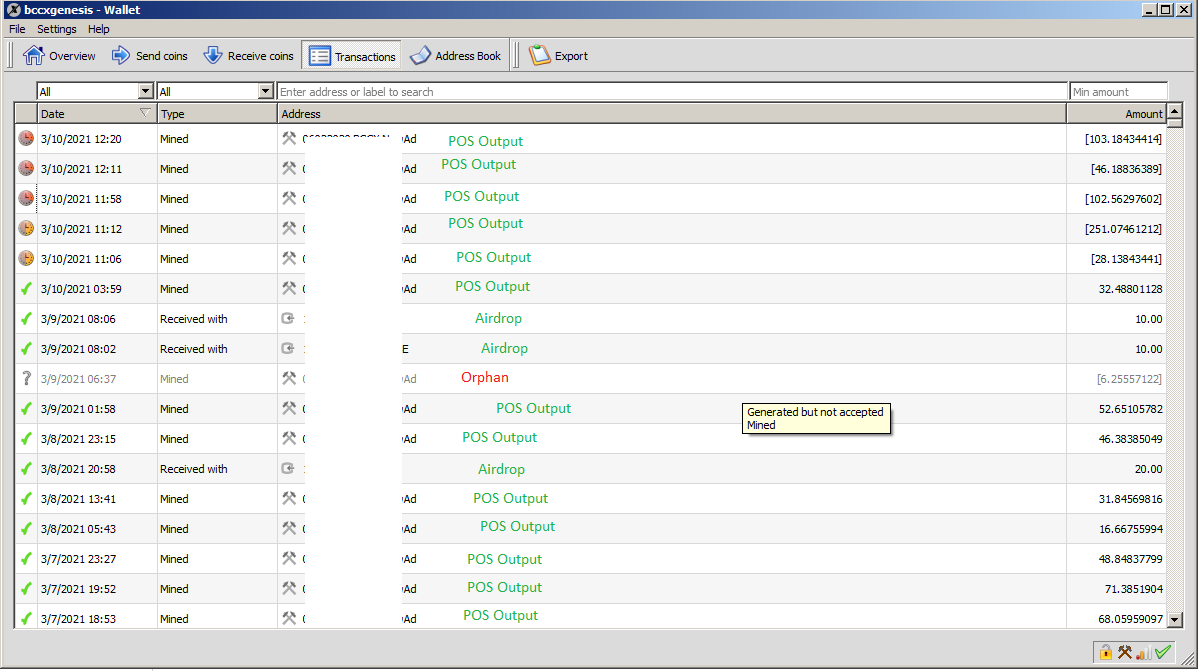This screenshot has width=1198, height=671.
Task: Click the received arrow icon in 3/8/2021 20:58 row
Action: coord(288,468)
